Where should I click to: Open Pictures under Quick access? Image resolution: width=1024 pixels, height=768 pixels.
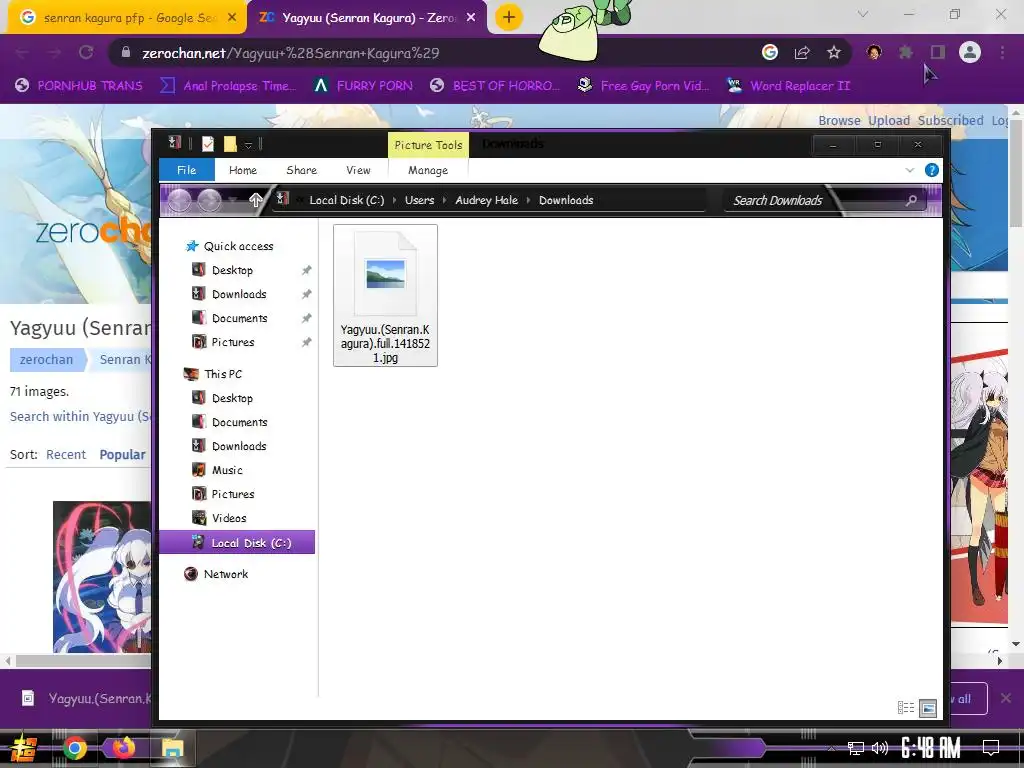point(233,342)
